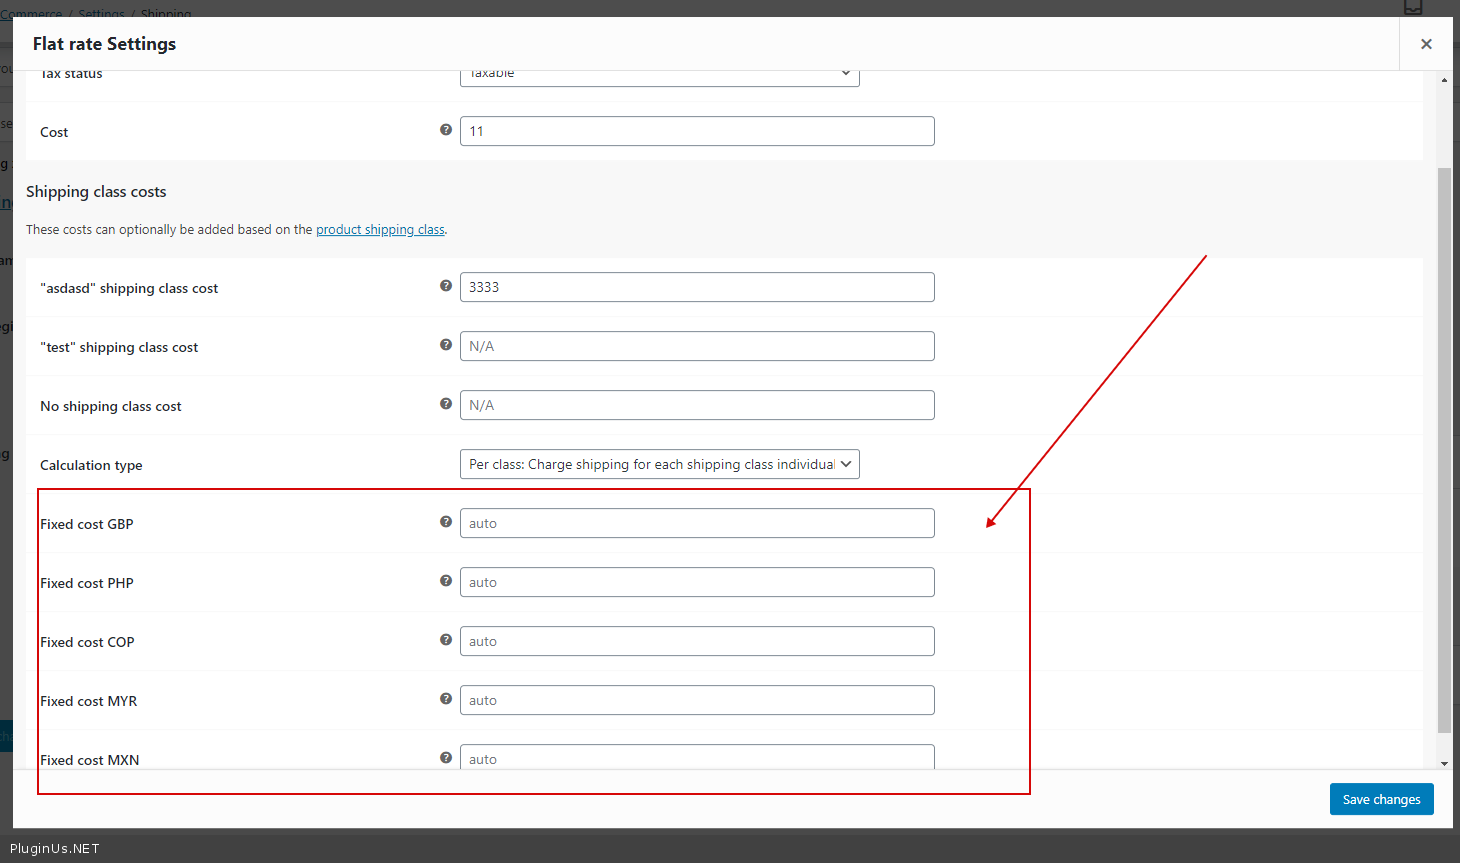
Task: Click help icon beside Fixed cost MYR
Action: (x=446, y=699)
